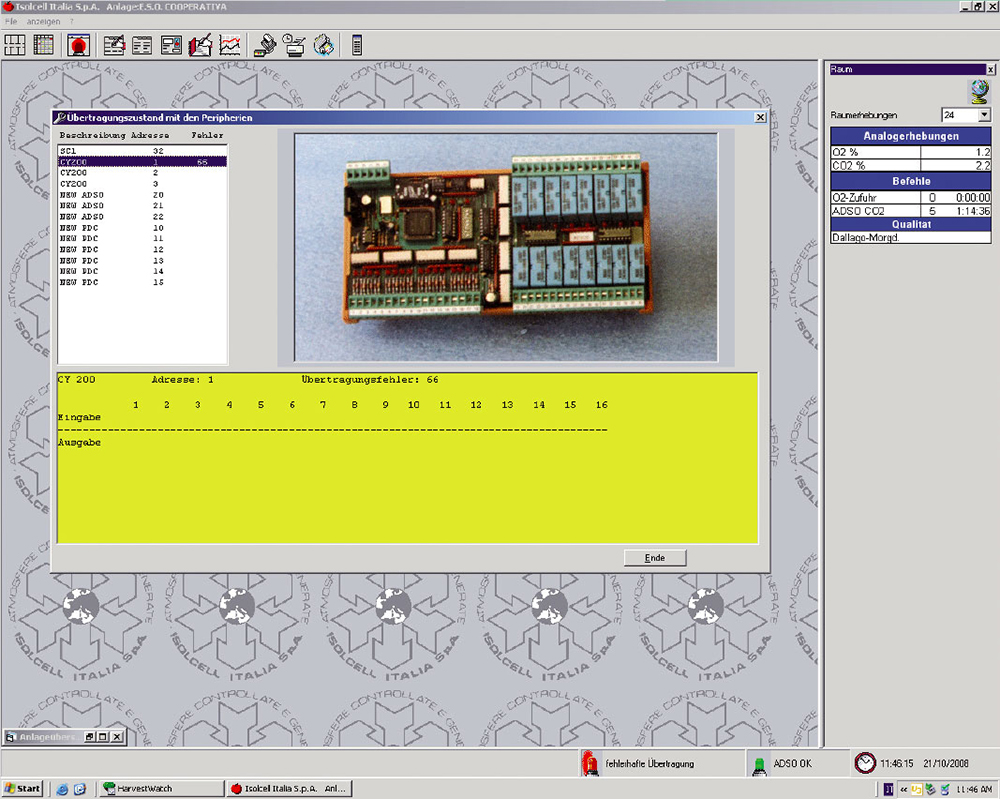The image size is (1000, 799).
Task: Expand the Raumerhebungen room dropdown
Action: click(x=983, y=115)
